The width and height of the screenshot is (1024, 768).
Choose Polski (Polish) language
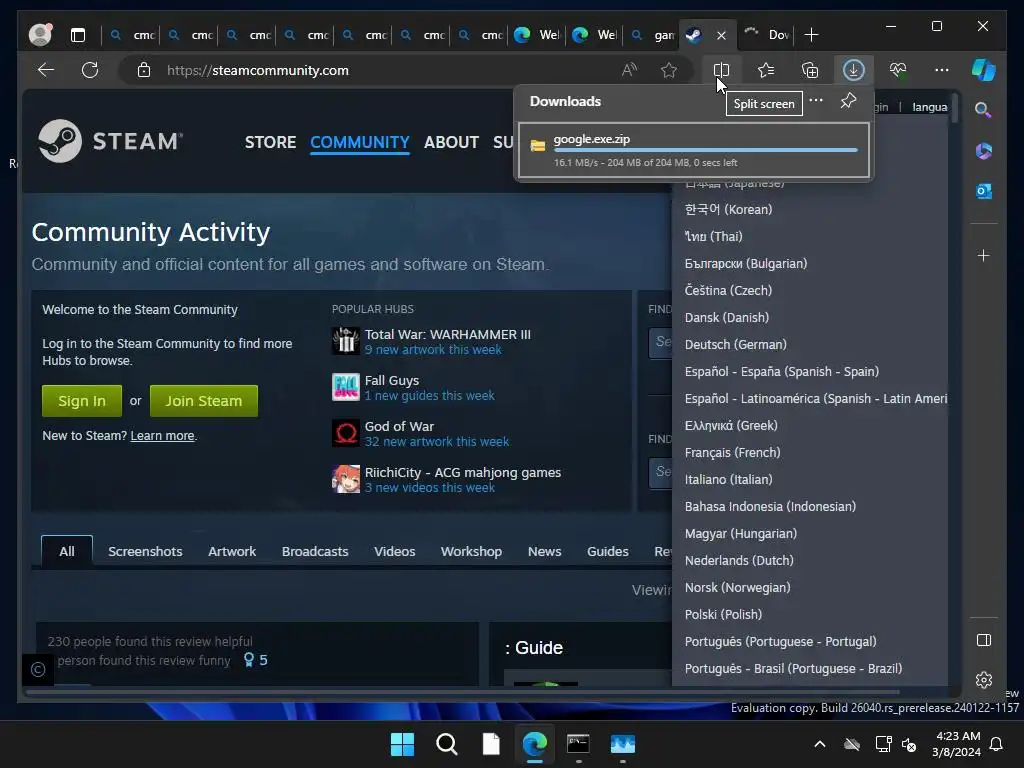click(723, 615)
